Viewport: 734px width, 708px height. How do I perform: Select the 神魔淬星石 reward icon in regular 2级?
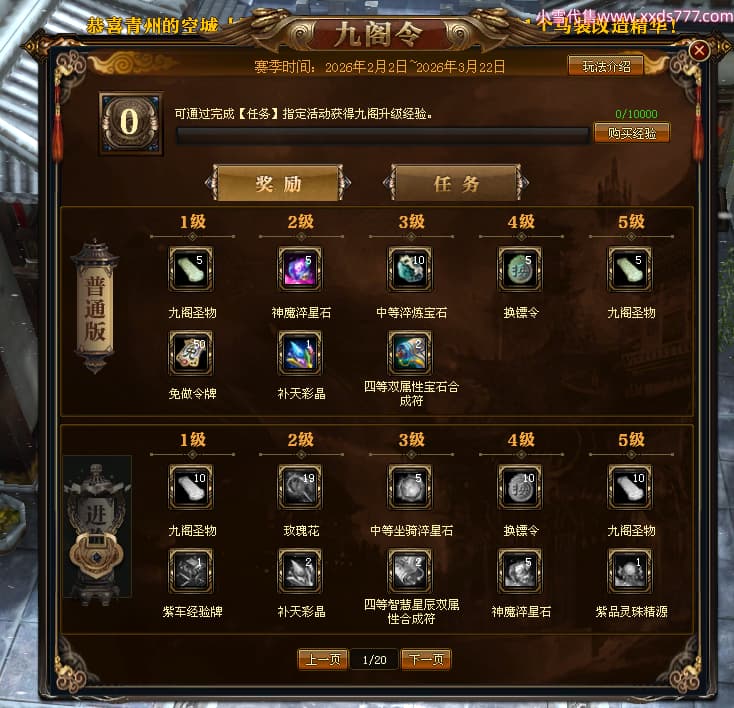pos(300,269)
